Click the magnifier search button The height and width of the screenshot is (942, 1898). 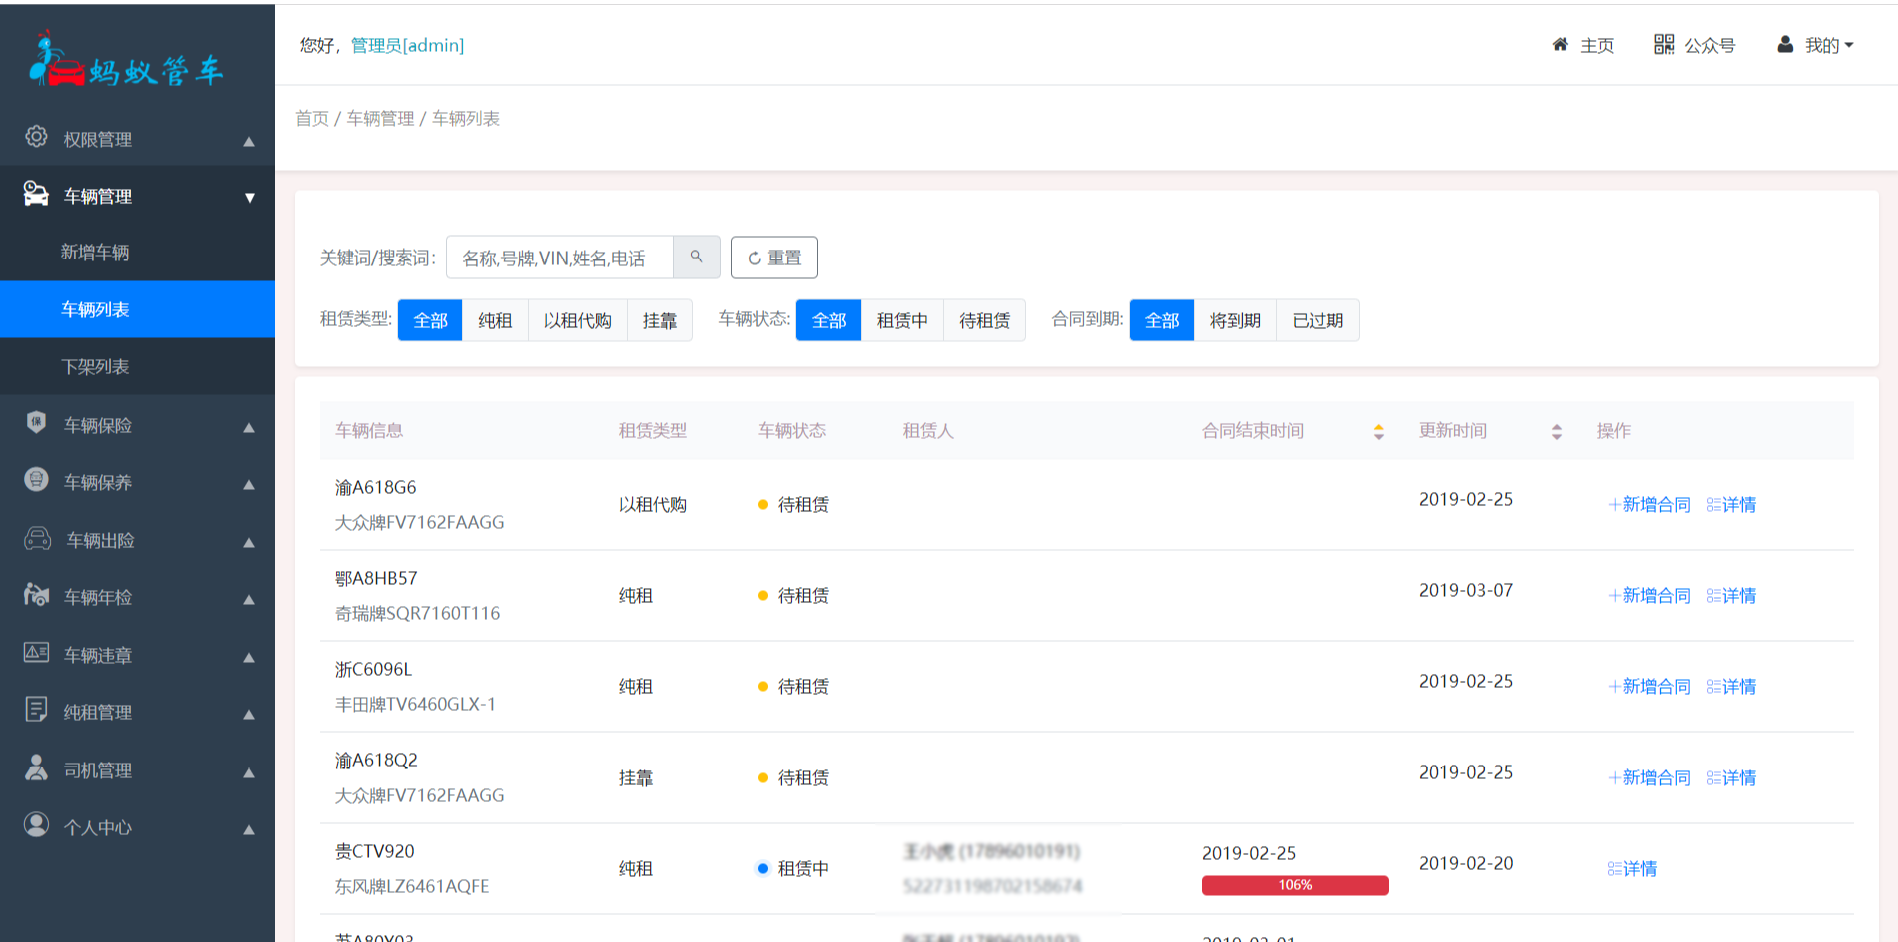697,257
